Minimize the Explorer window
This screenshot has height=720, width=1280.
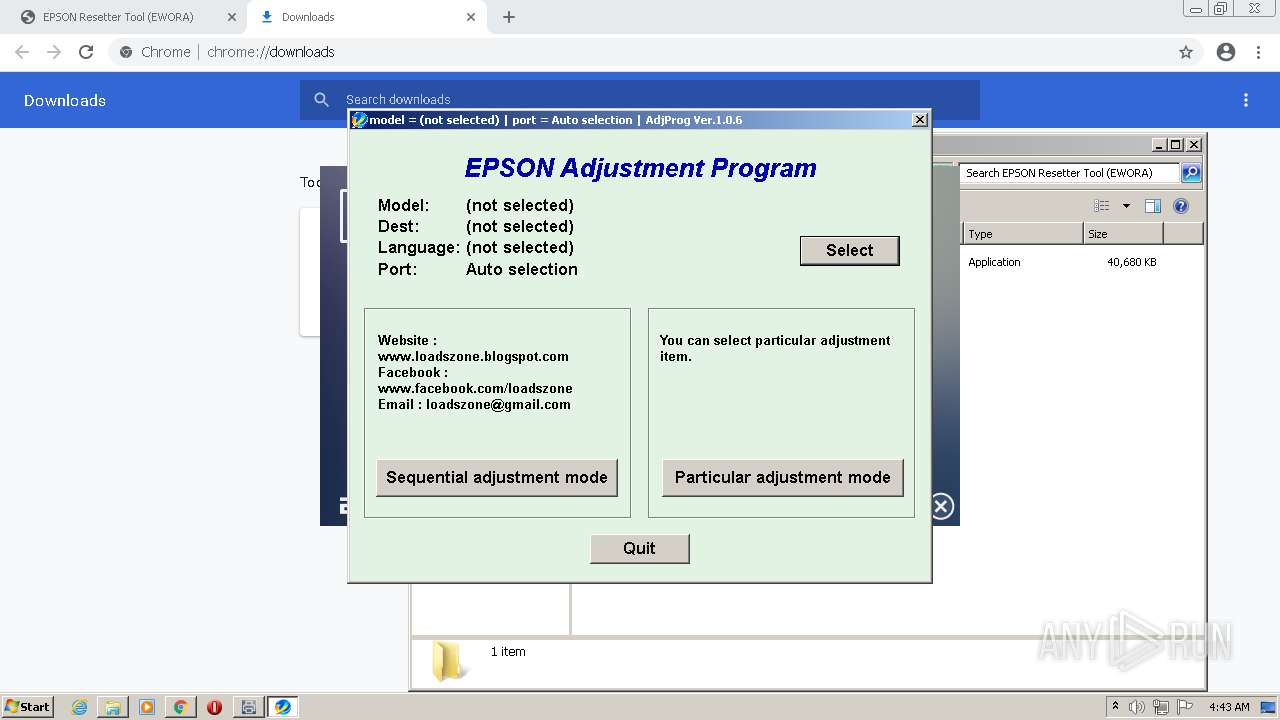tap(1159, 145)
